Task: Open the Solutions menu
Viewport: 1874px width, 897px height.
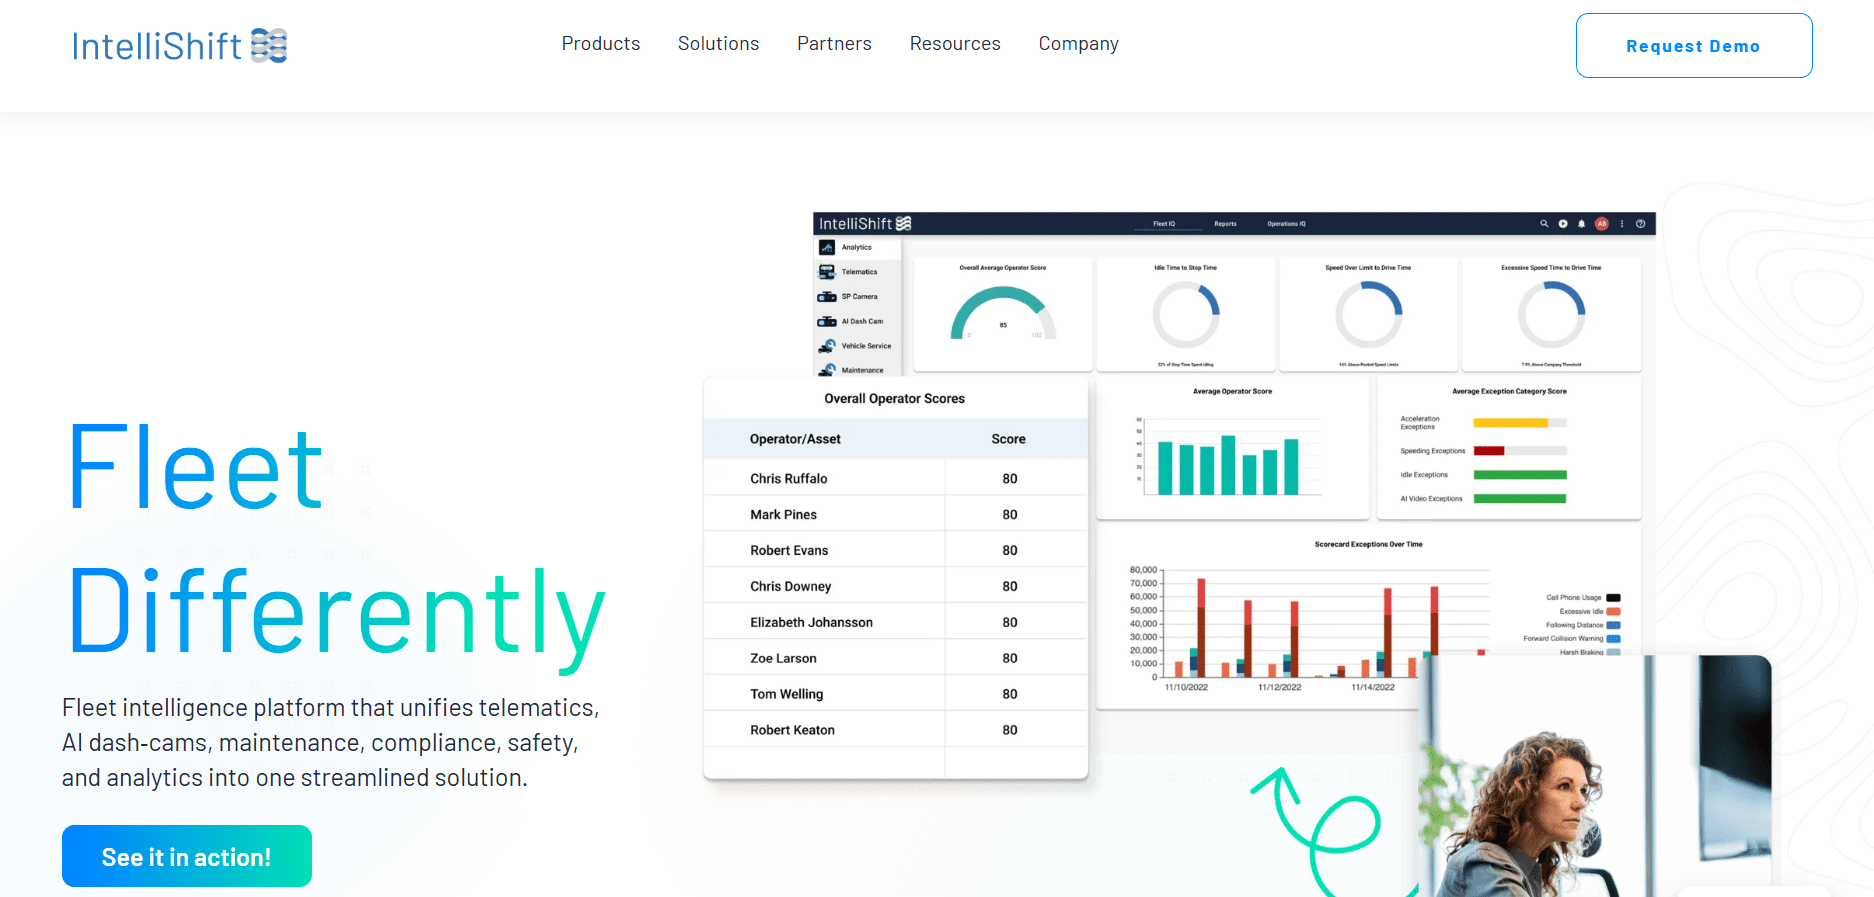Action: click(719, 44)
